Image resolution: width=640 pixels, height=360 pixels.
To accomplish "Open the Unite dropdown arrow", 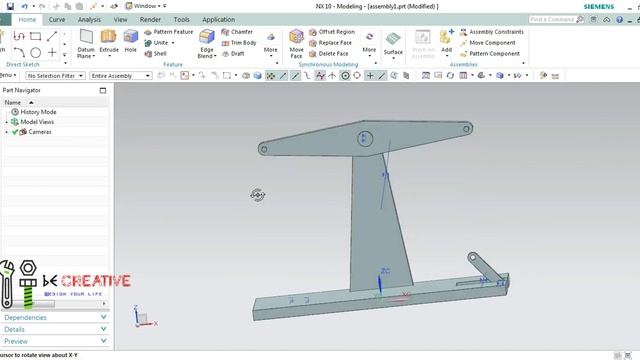I will (173, 43).
